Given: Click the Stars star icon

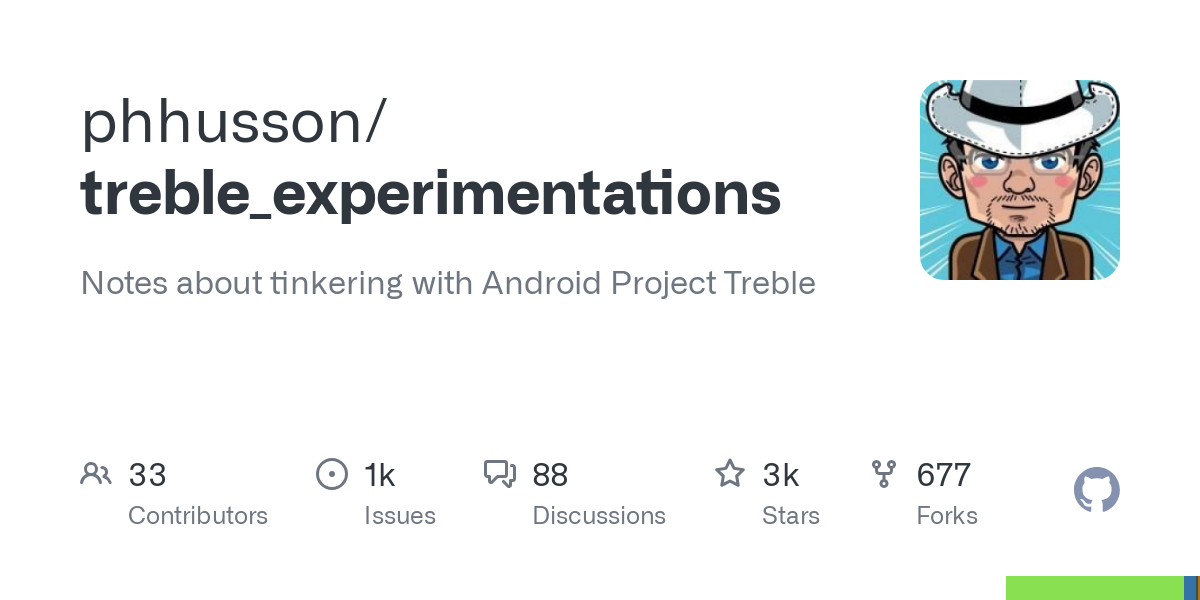Looking at the screenshot, I should click(x=730, y=474).
